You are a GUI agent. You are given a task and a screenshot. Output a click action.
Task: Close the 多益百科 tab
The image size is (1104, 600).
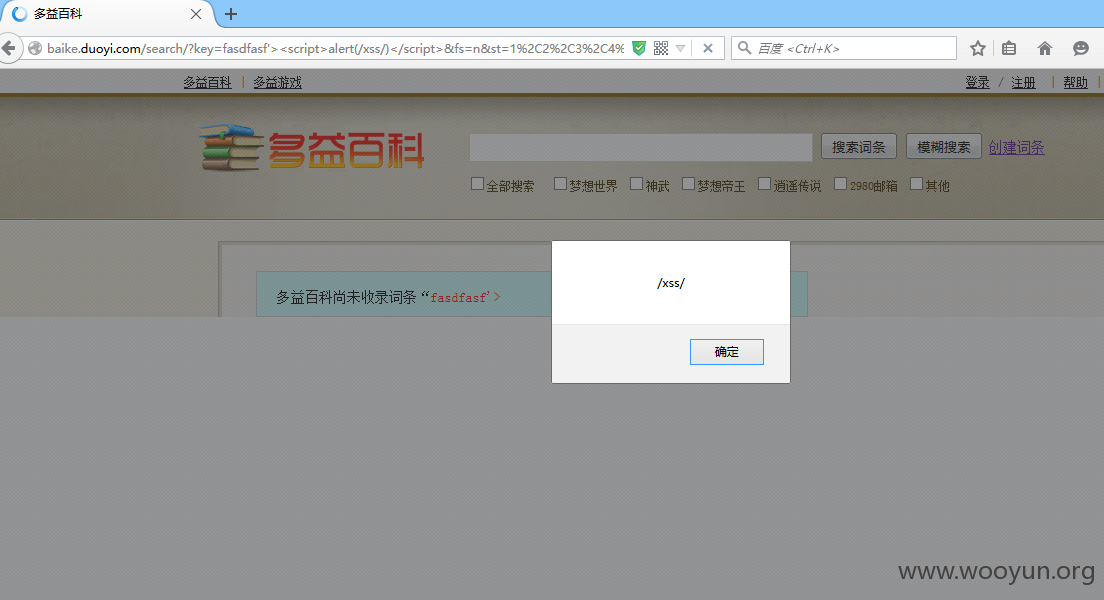(x=196, y=13)
